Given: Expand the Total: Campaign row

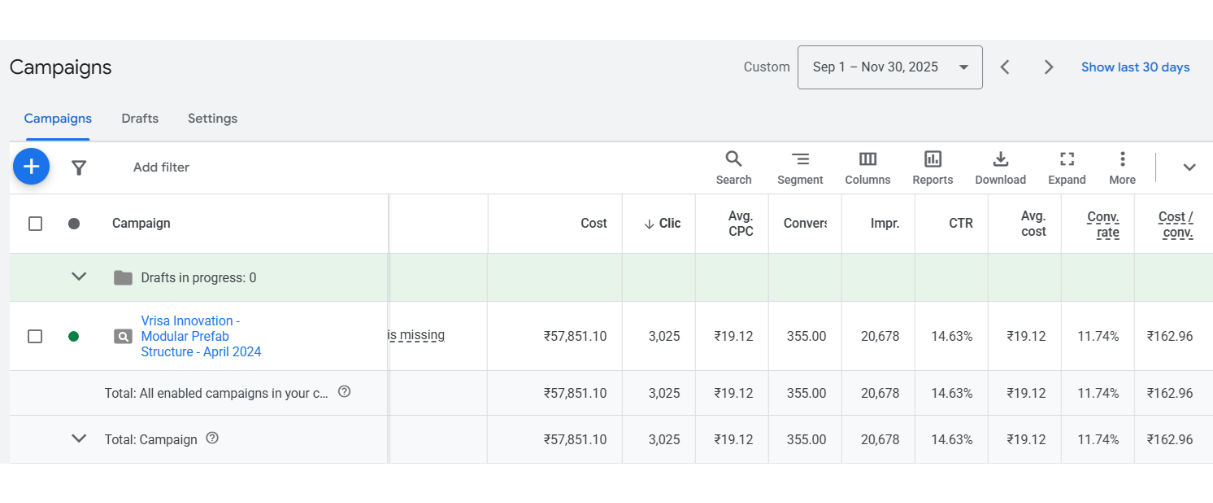Looking at the screenshot, I should [x=79, y=438].
